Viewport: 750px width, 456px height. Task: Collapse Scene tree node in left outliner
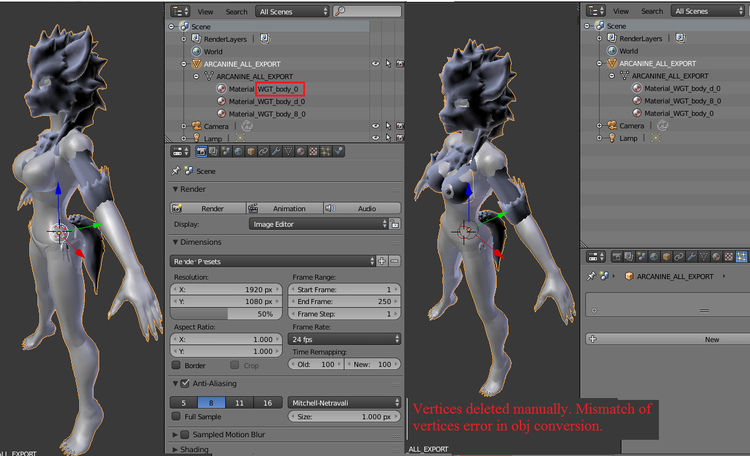171,27
